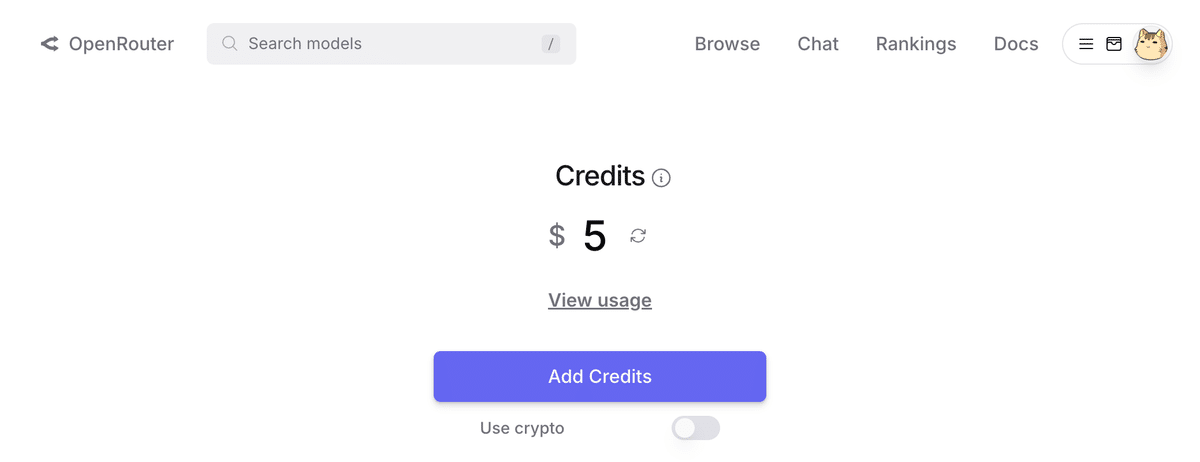Open the Browse page
Screen dimensions: 1200x462
tap(727, 44)
